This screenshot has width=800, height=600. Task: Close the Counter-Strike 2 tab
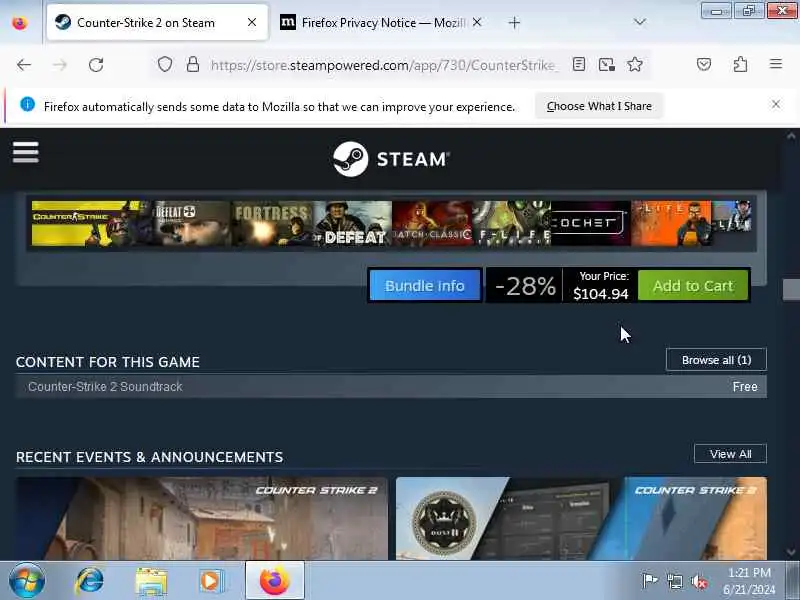[x=252, y=22]
